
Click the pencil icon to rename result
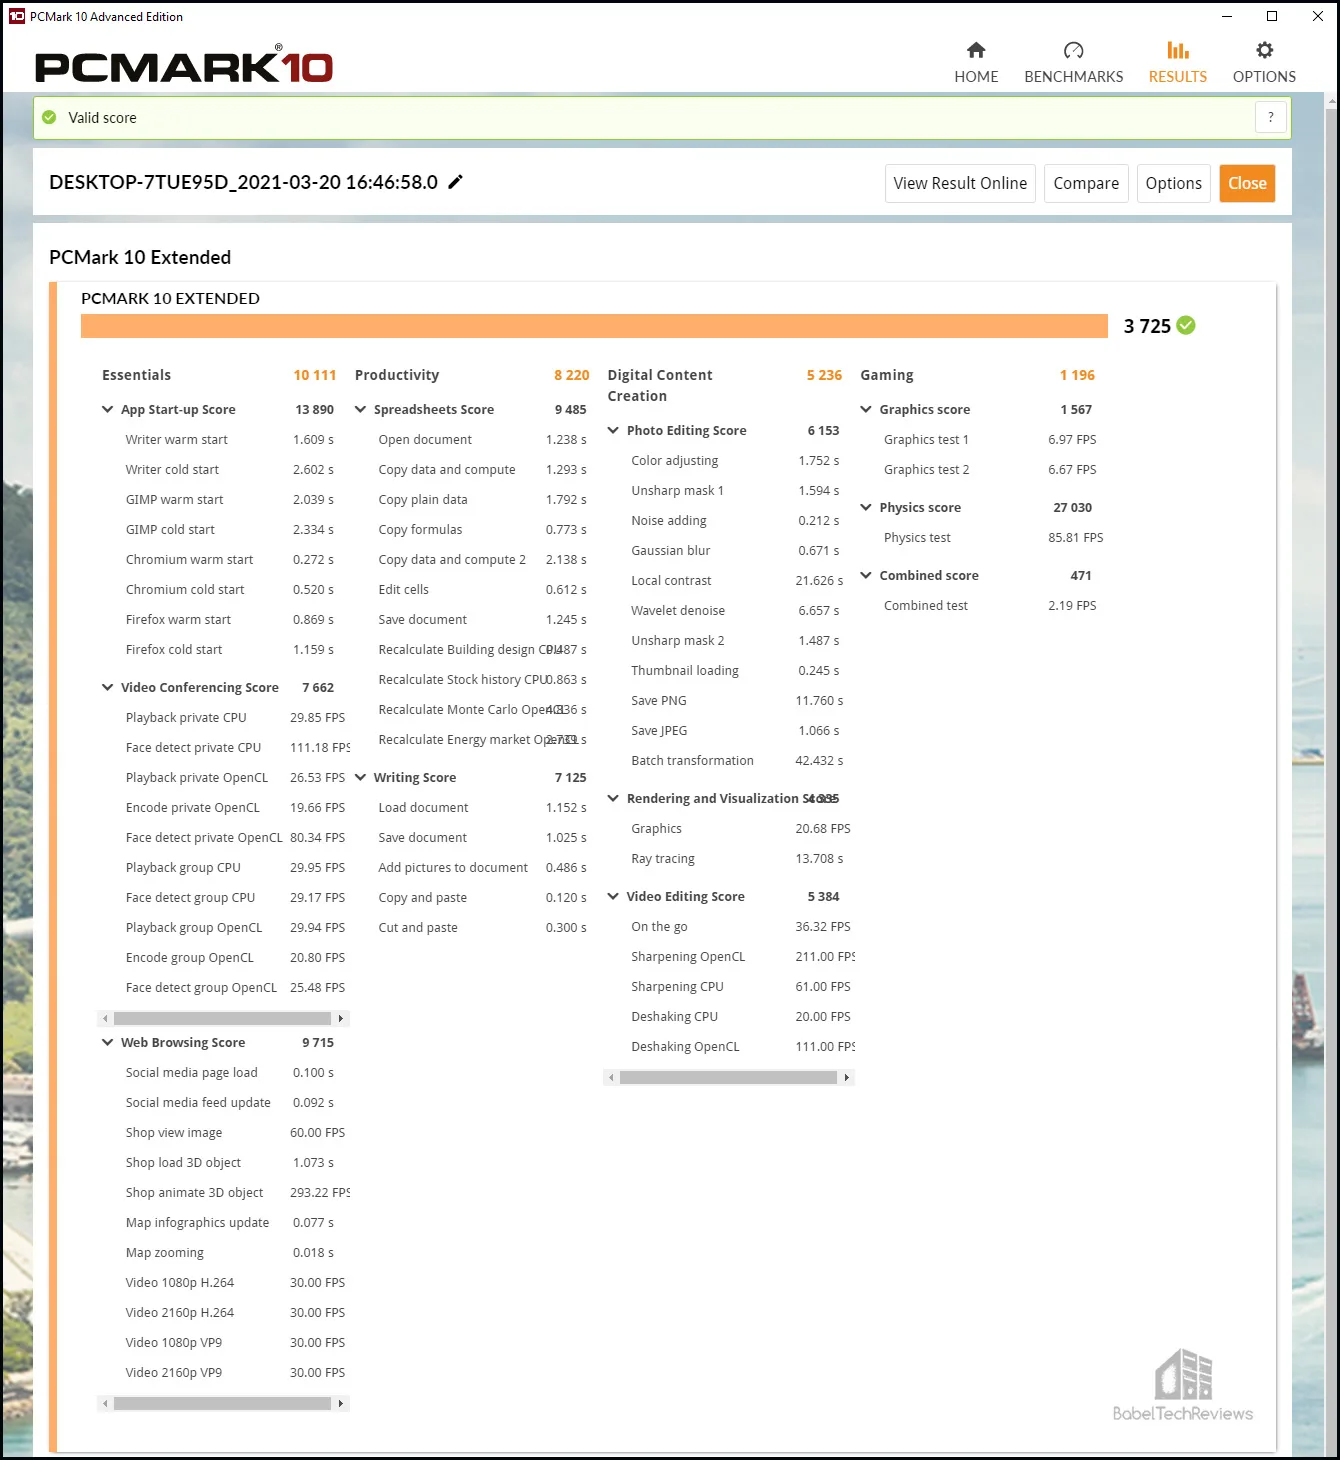point(455,182)
